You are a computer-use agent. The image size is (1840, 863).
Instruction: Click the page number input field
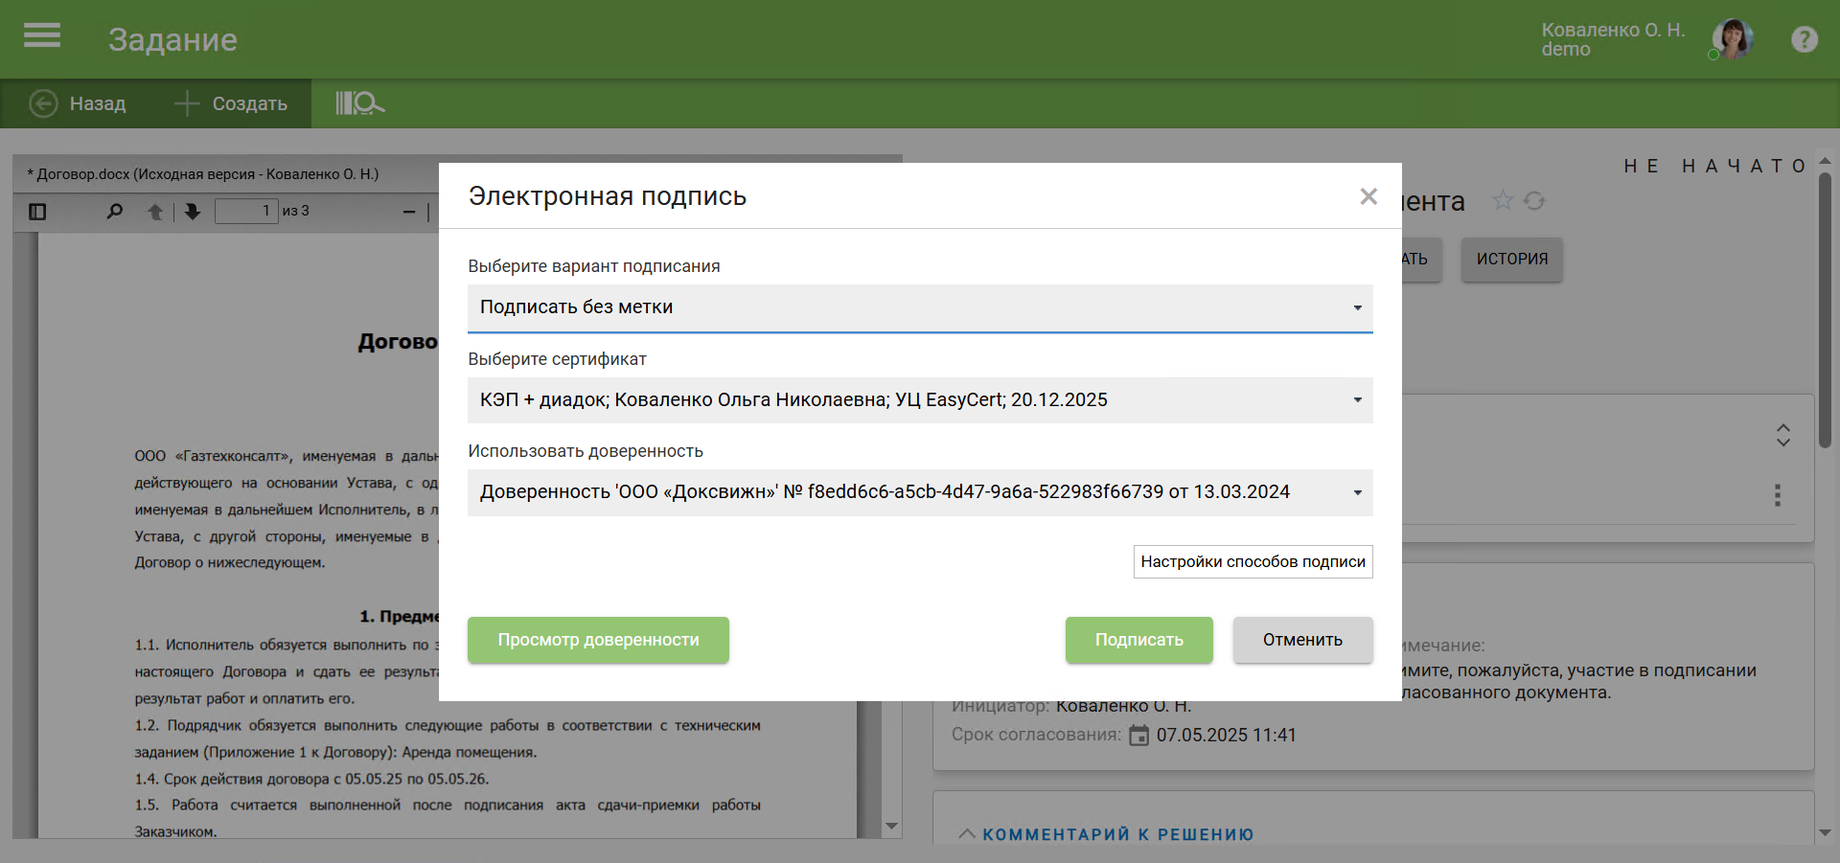pos(246,211)
